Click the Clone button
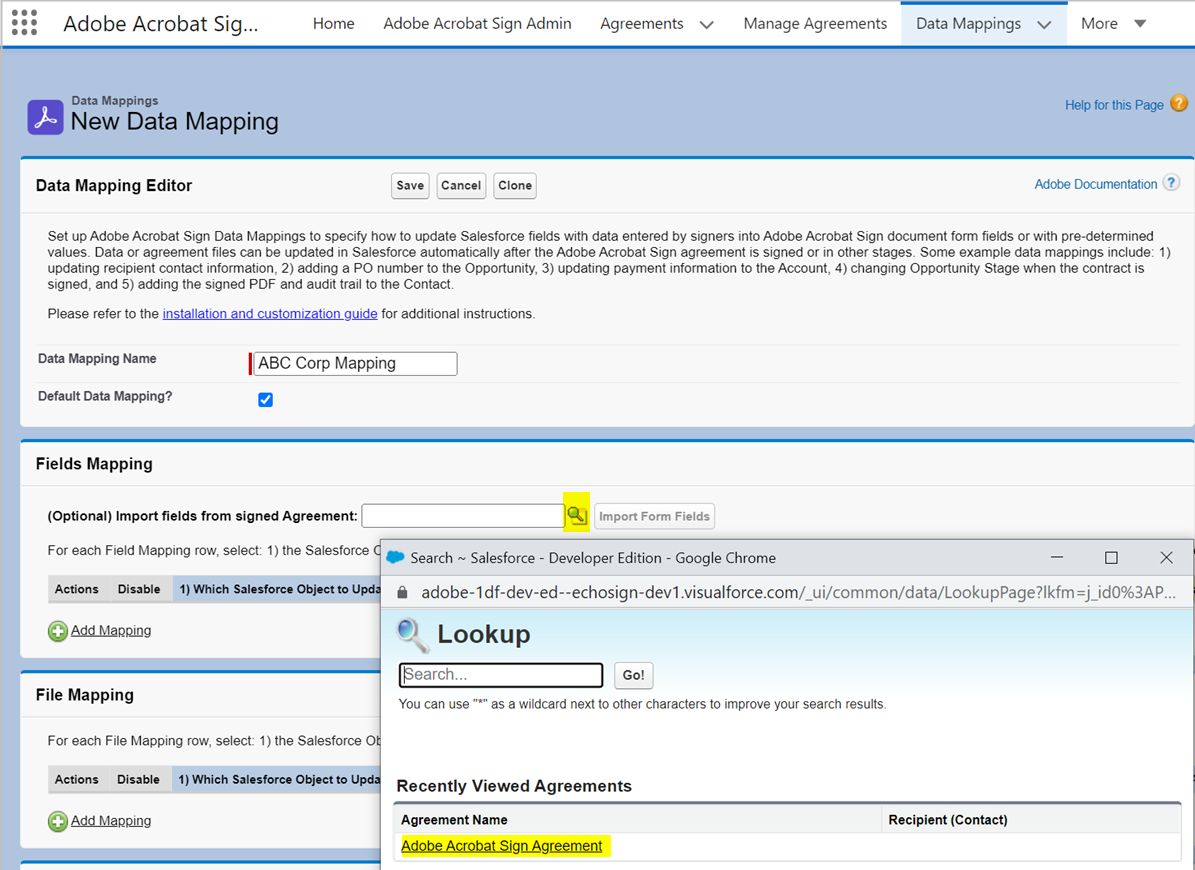Image resolution: width=1195 pixels, height=870 pixels. (515, 185)
